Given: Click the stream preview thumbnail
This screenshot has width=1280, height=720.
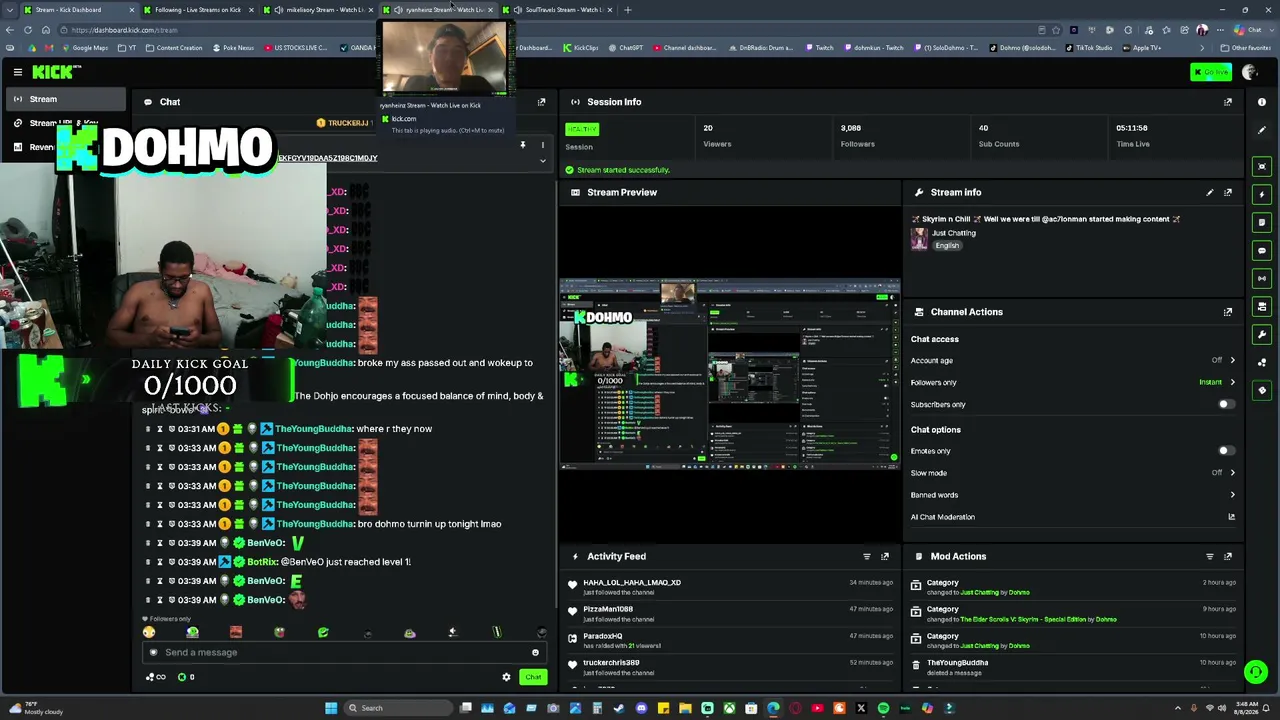Looking at the screenshot, I should click(729, 374).
